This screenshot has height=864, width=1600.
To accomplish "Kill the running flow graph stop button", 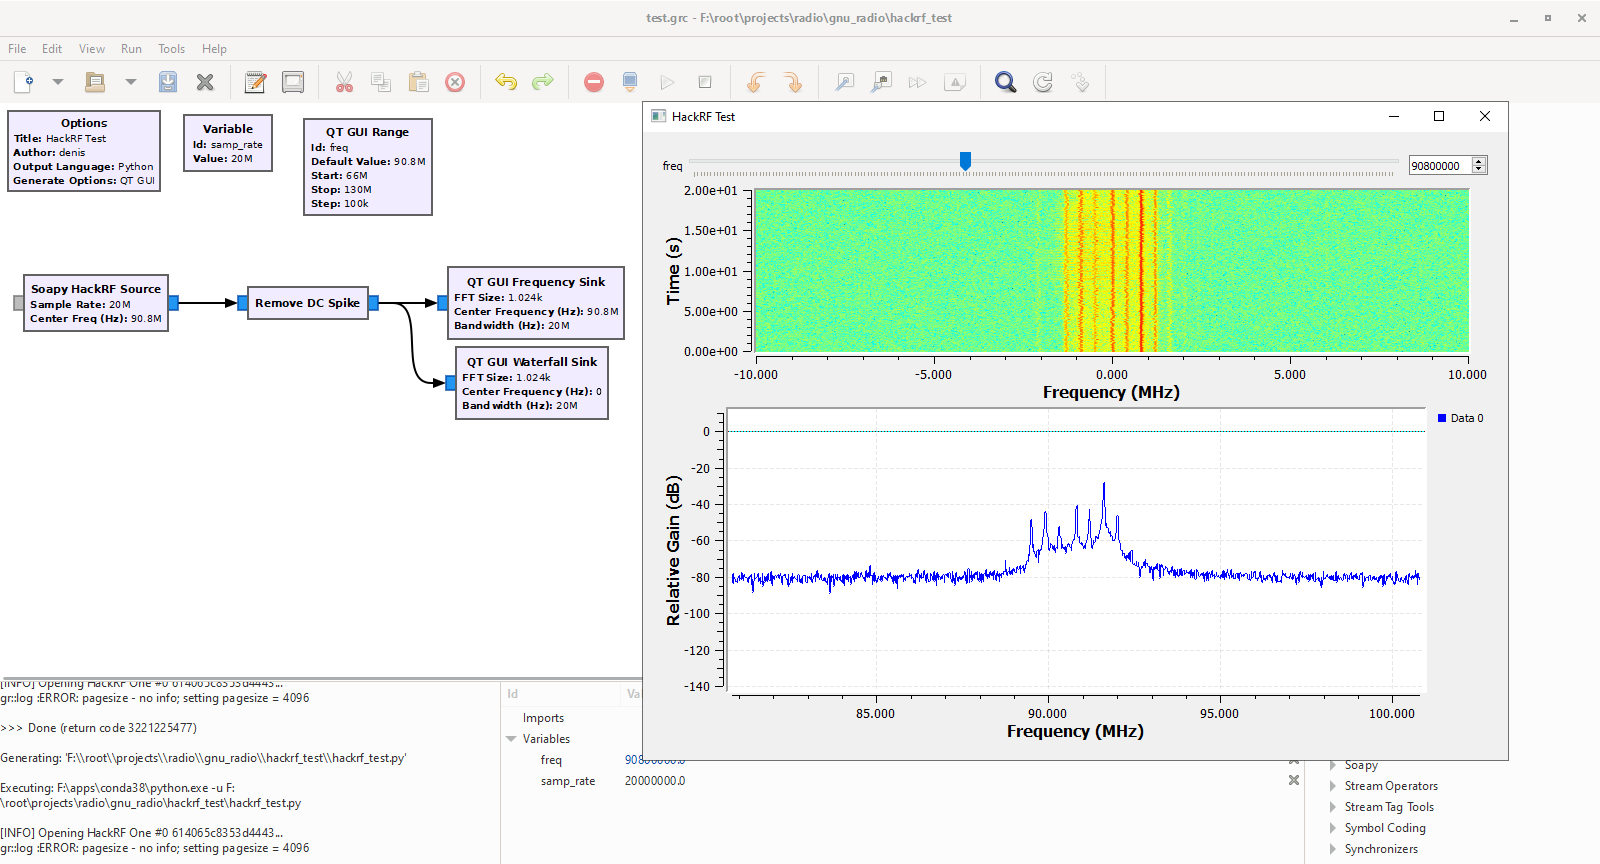I will [705, 82].
